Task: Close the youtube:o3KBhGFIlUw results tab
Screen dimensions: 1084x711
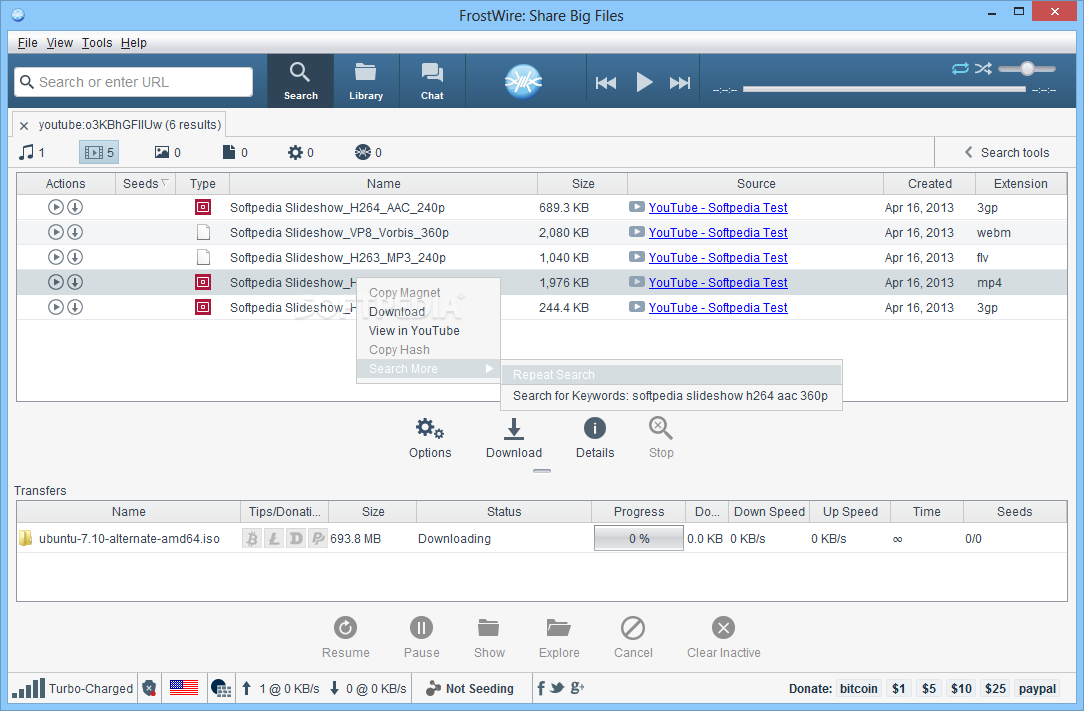Action: 24,126
